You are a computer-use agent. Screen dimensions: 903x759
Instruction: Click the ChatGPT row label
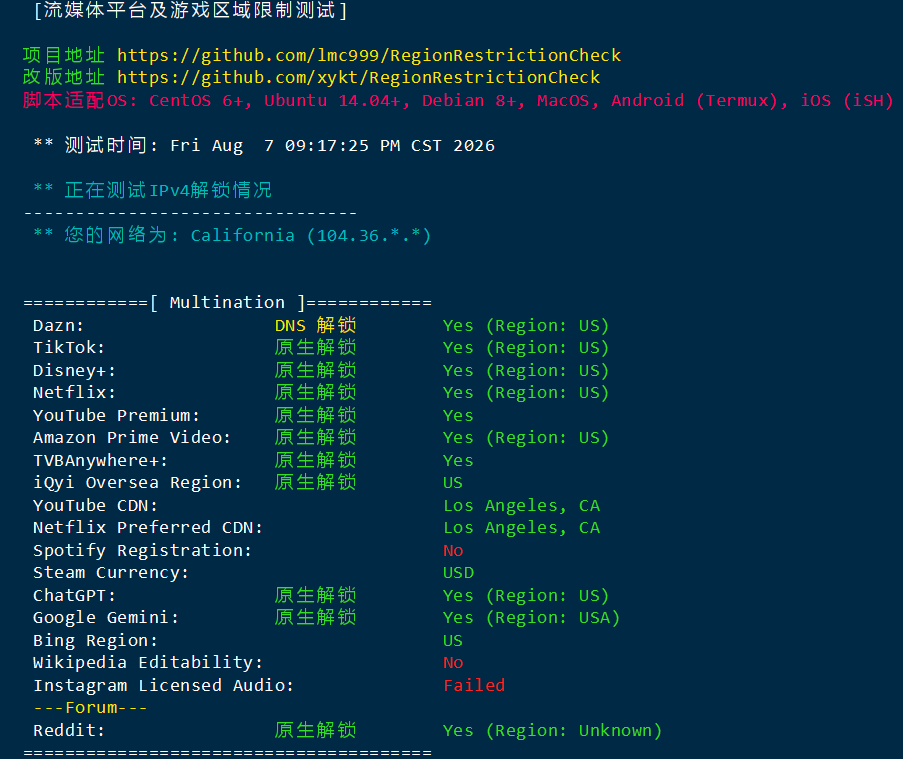click(74, 595)
